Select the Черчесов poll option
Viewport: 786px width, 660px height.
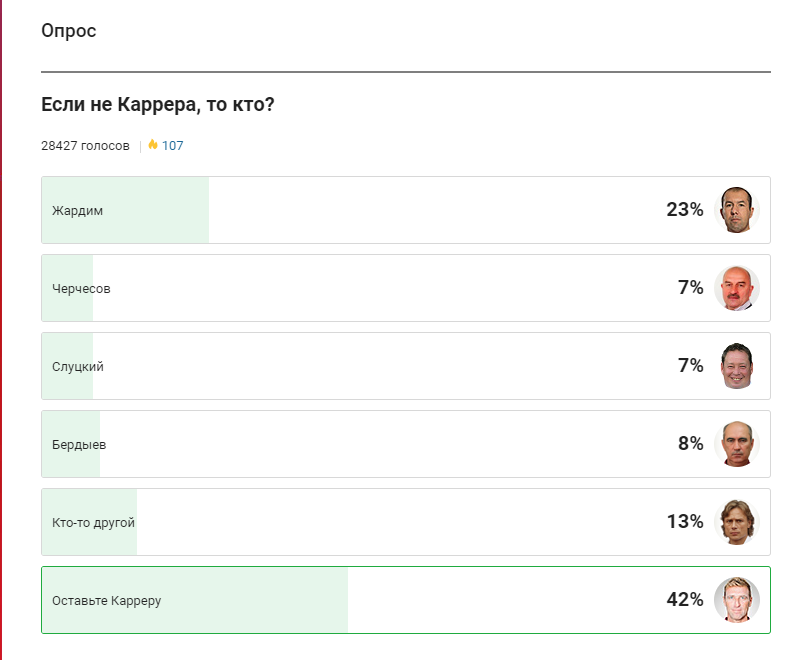point(82,289)
